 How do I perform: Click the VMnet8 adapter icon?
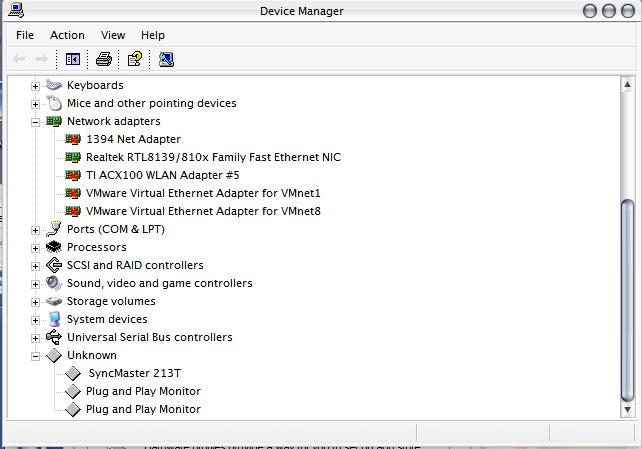73,211
